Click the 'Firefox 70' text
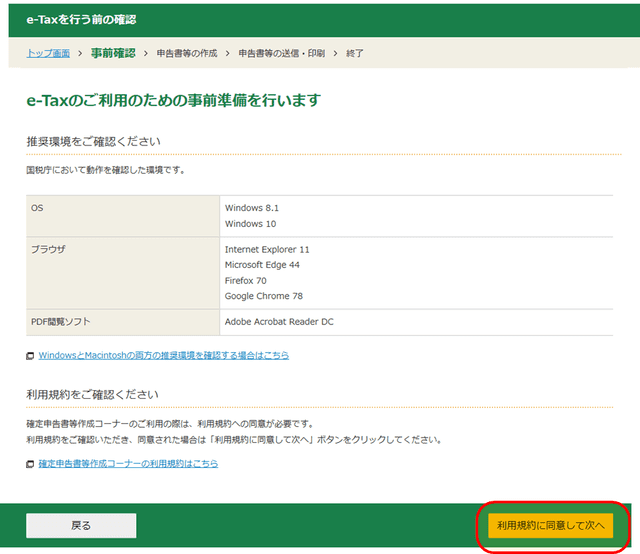The width and height of the screenshot is (640, 554). (245, 280)
